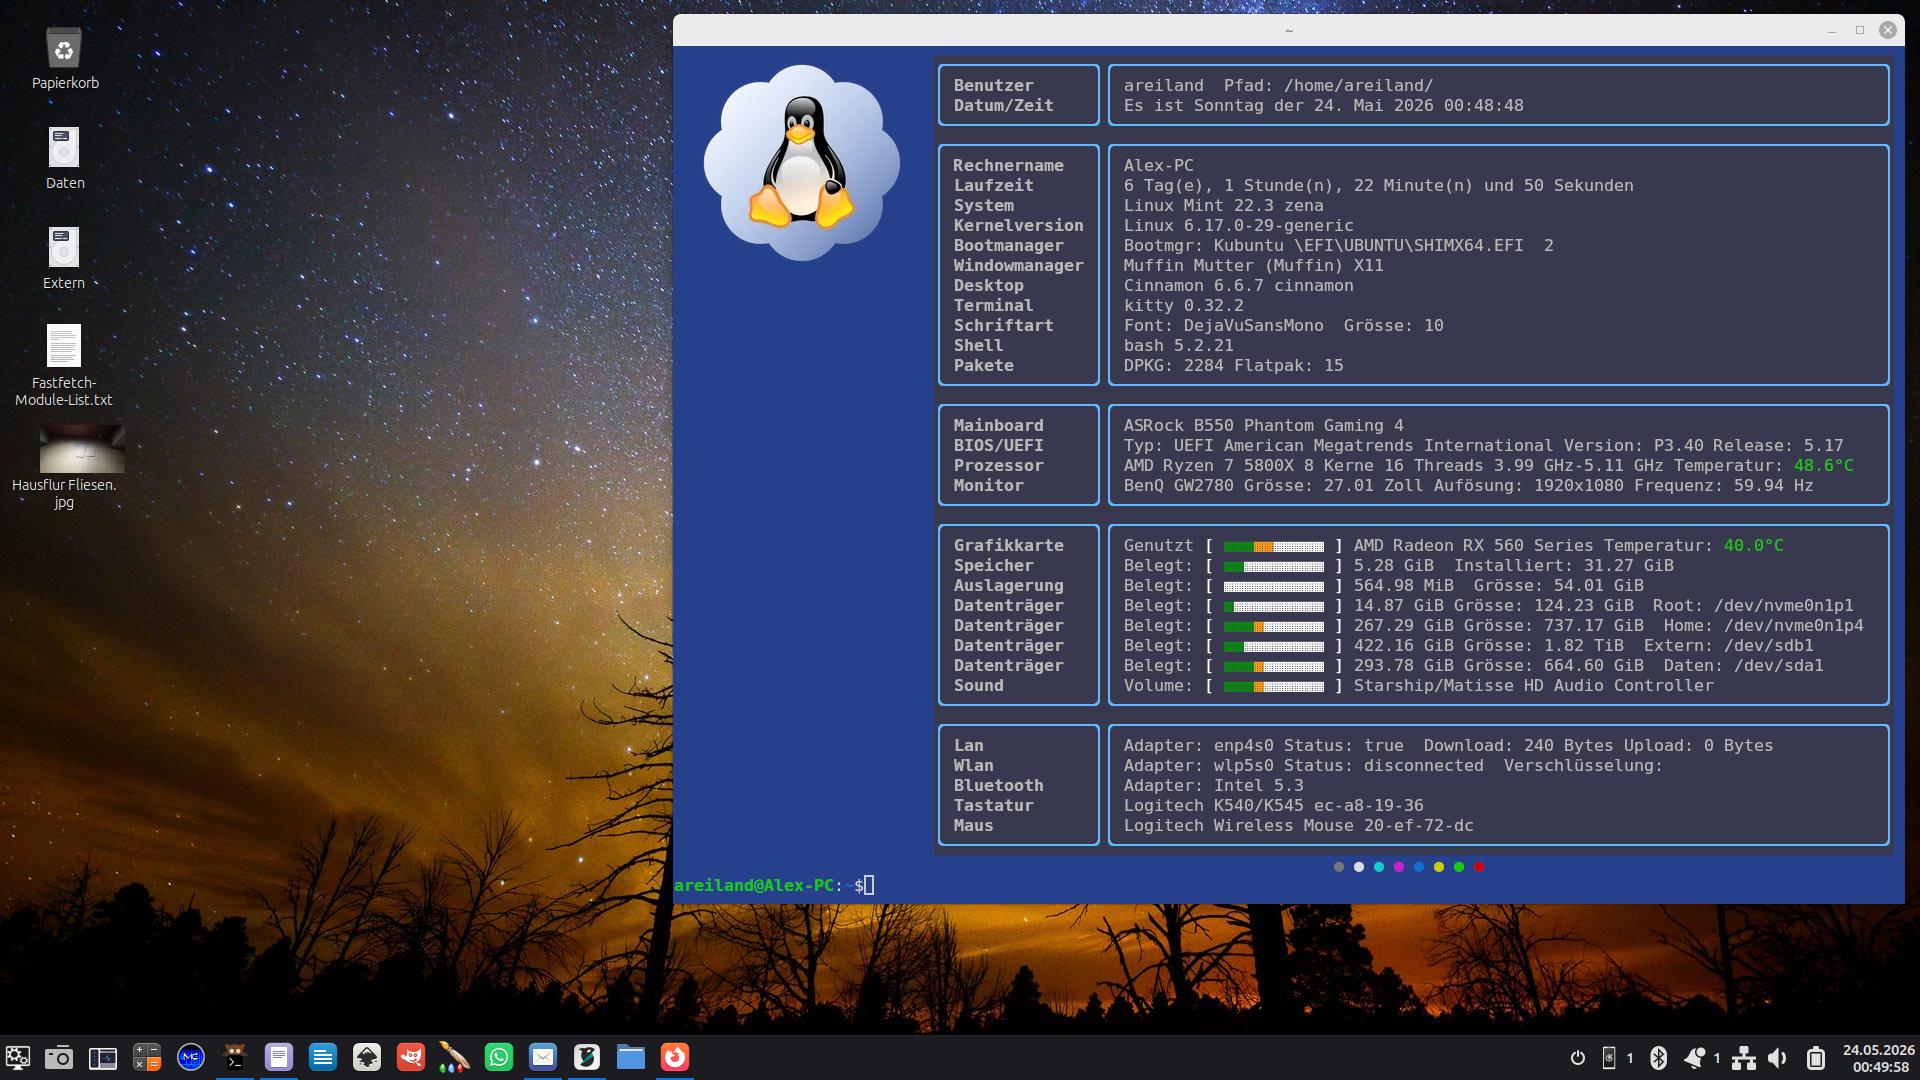Select the Fastfetch-Module-List.txt desktop file
Image resolution: width=1920 pixels, height=1080 pixels.
click(x=64, y=346)
